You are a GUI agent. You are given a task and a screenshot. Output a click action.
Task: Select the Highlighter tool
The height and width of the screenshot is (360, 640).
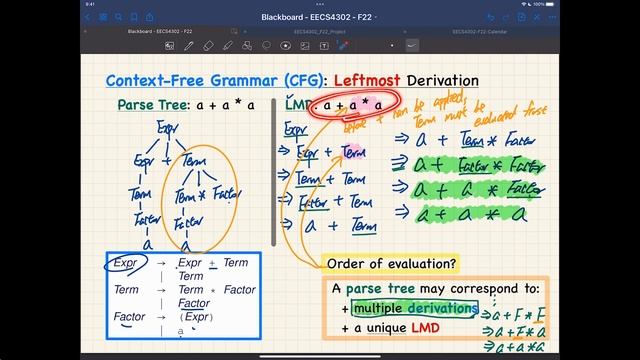228,46
